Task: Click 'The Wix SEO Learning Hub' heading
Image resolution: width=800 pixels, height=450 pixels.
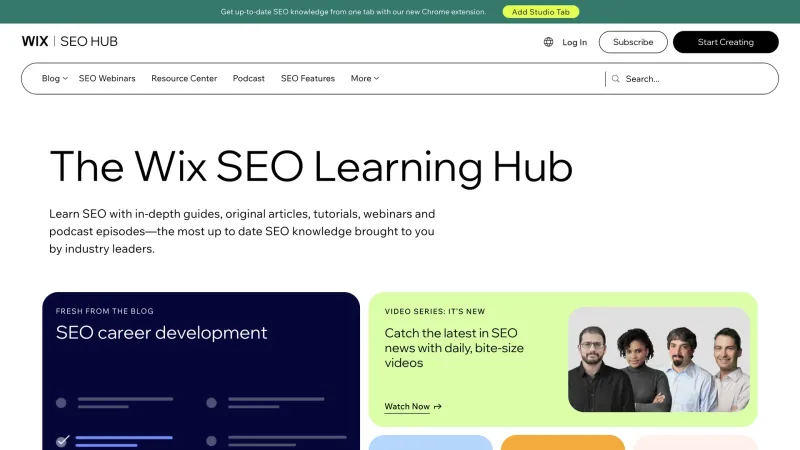Action: pos(311,166)
